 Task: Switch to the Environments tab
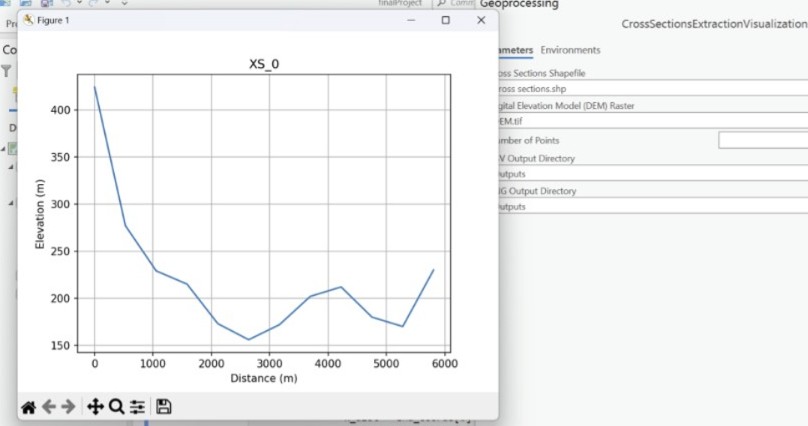(570, 50)
